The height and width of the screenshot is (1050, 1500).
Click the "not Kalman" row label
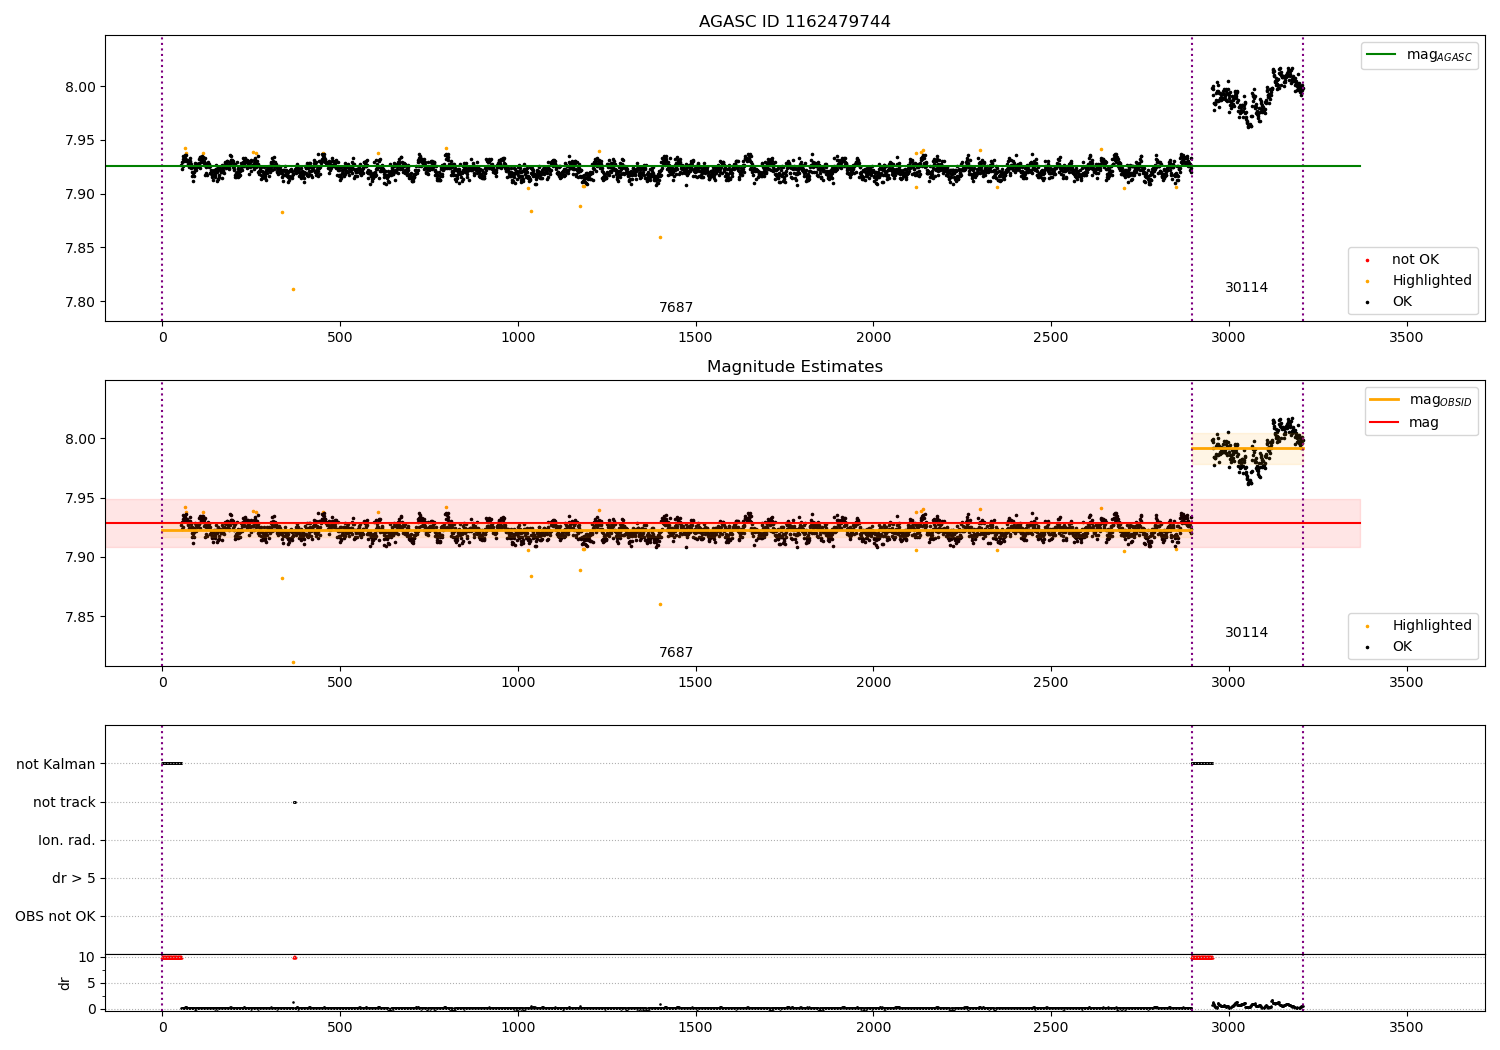(x=56, y=764)
